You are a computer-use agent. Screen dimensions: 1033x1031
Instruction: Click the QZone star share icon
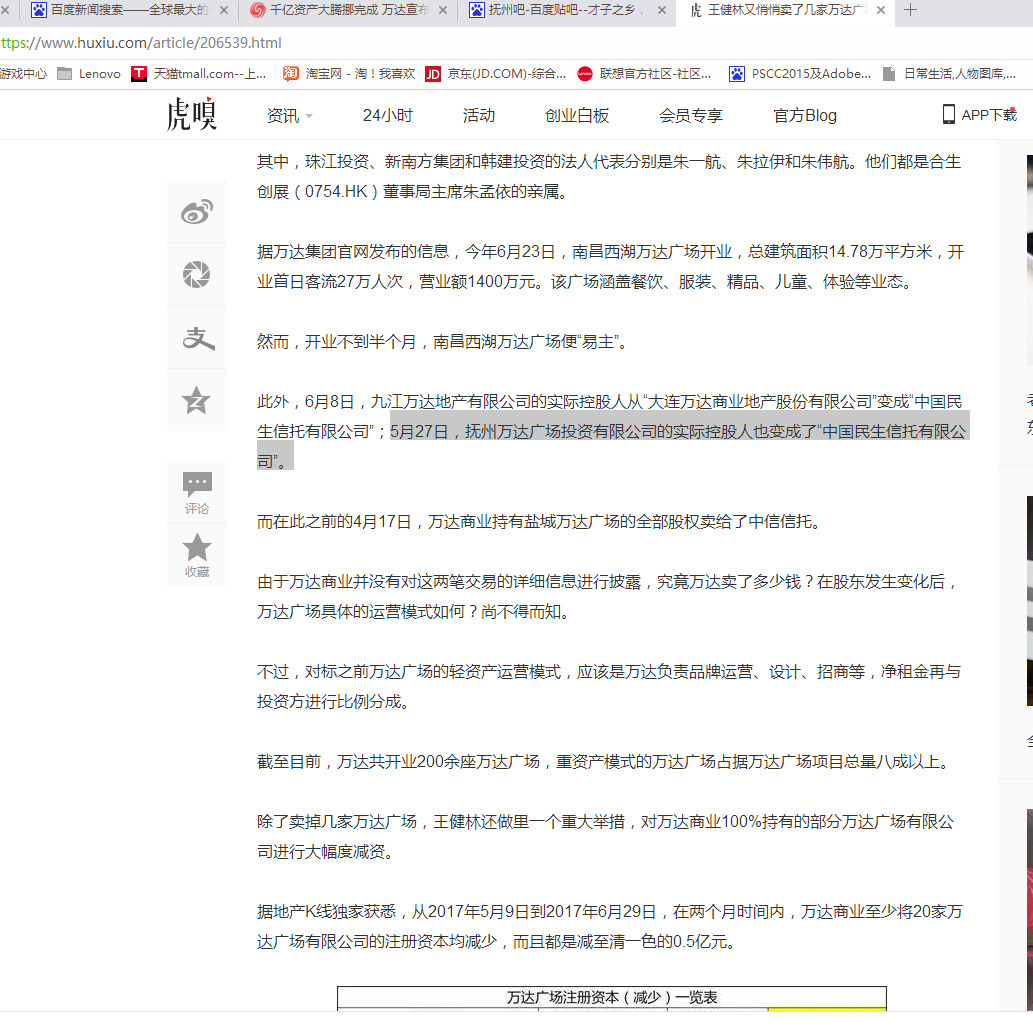pyautogui.click(x=196, y=401)
